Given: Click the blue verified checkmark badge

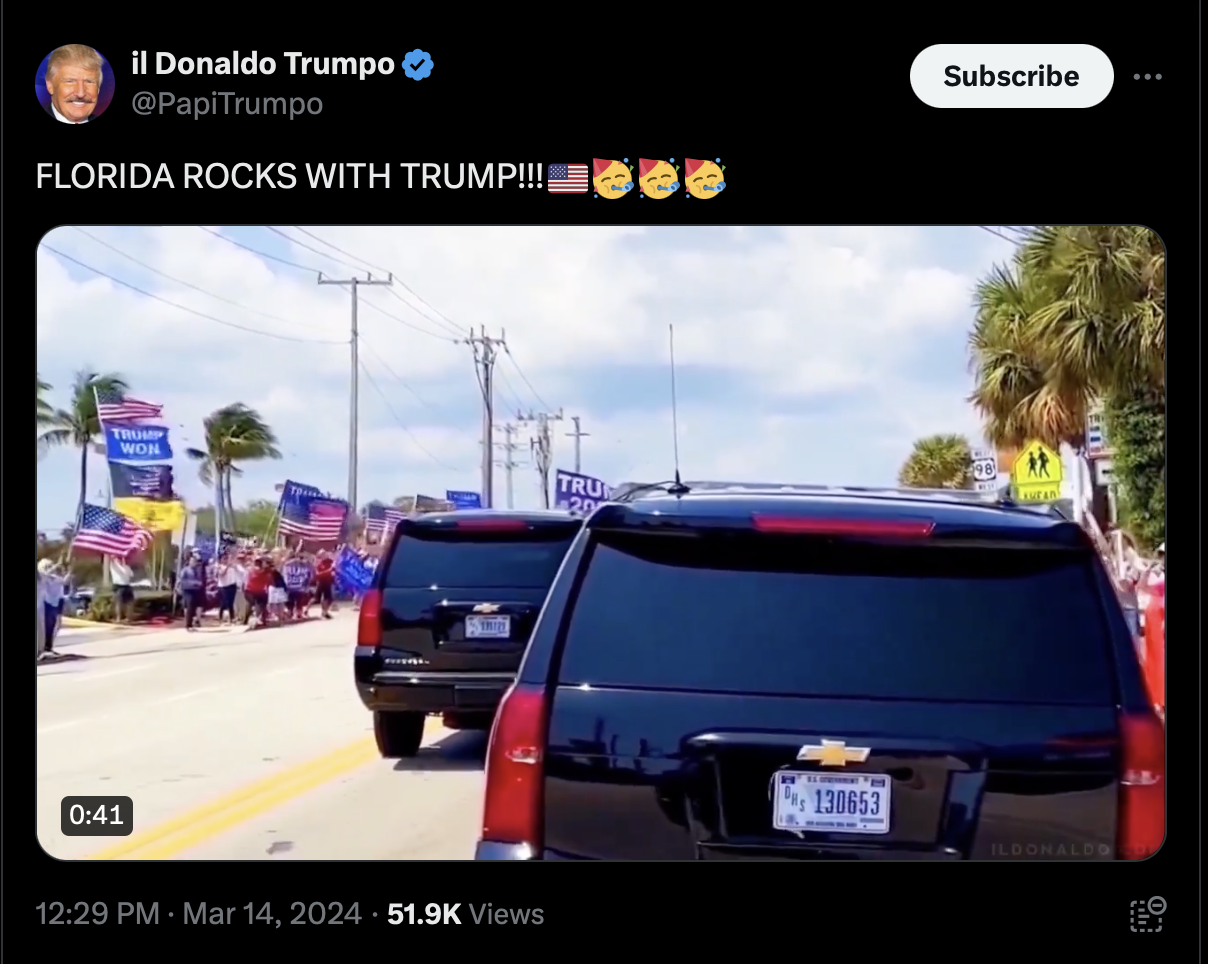Looking at the screenshot, I should (x=418, y=66).
